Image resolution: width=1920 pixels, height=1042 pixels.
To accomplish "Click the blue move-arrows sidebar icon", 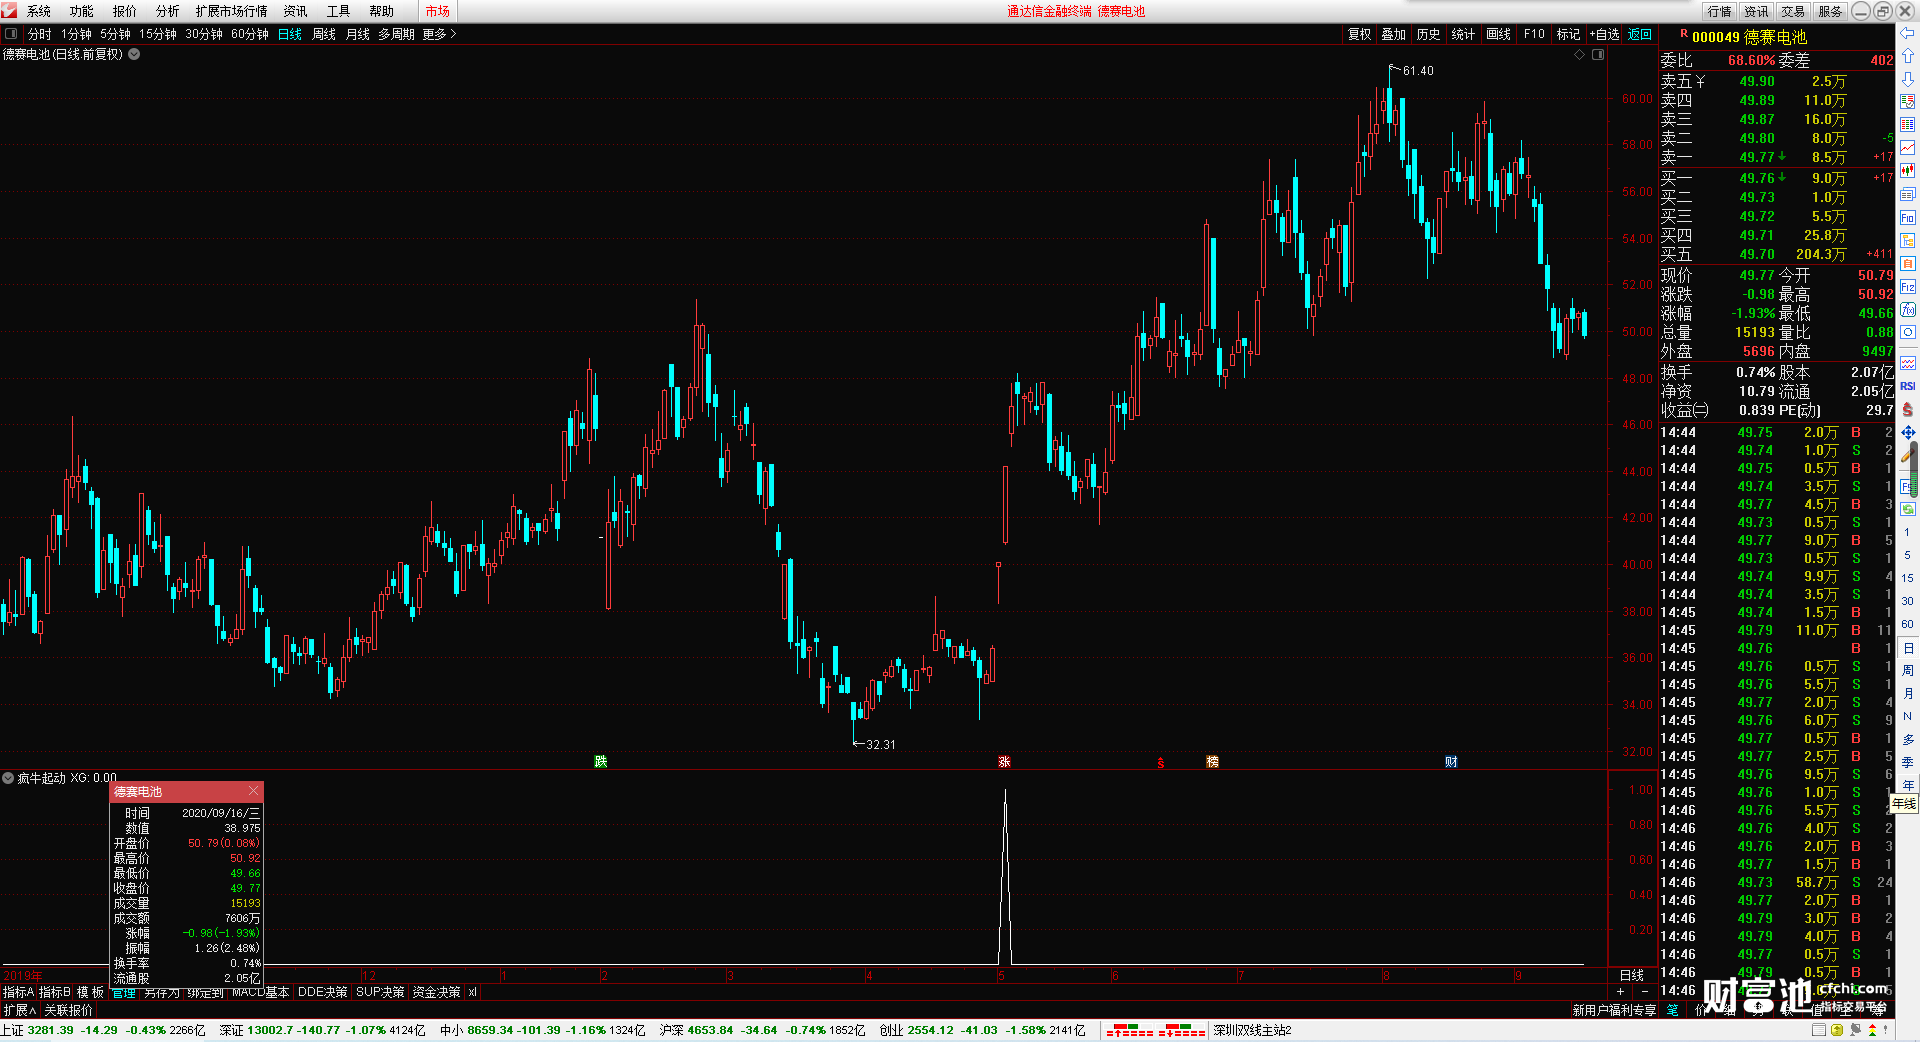I will pos(1908,432).
